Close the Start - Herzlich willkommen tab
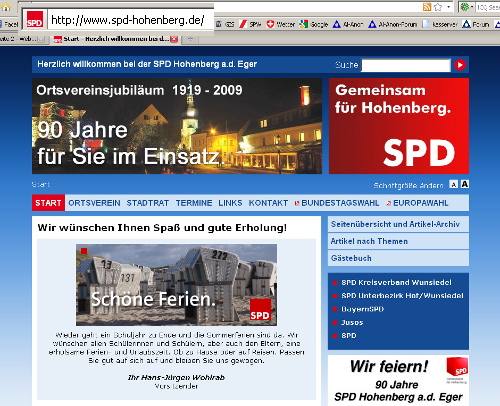This screenshot has width=500, height=406. click(x=174, y=39)
